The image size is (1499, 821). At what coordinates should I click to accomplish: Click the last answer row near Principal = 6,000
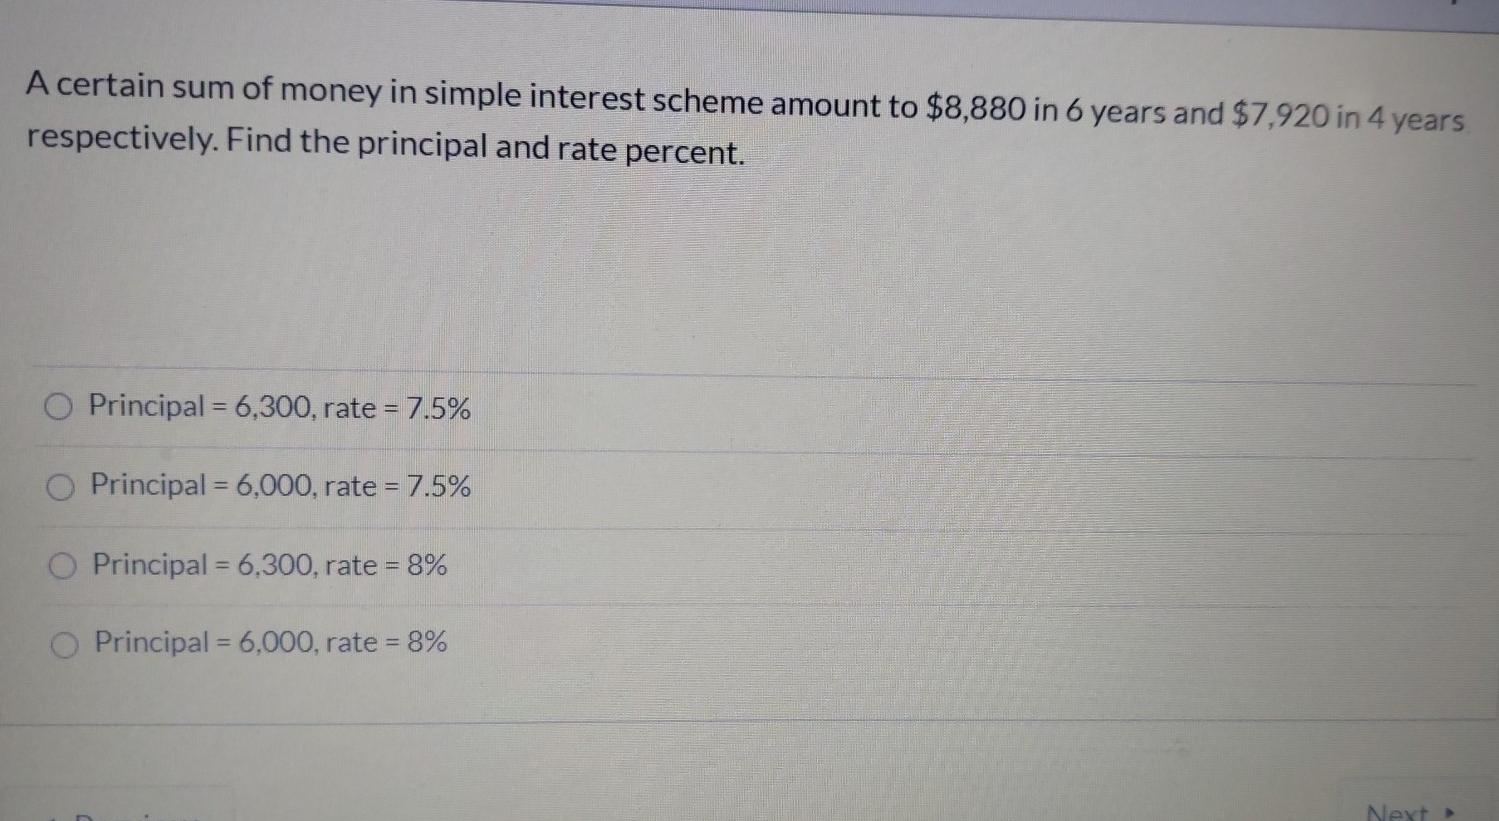point(269,643)
